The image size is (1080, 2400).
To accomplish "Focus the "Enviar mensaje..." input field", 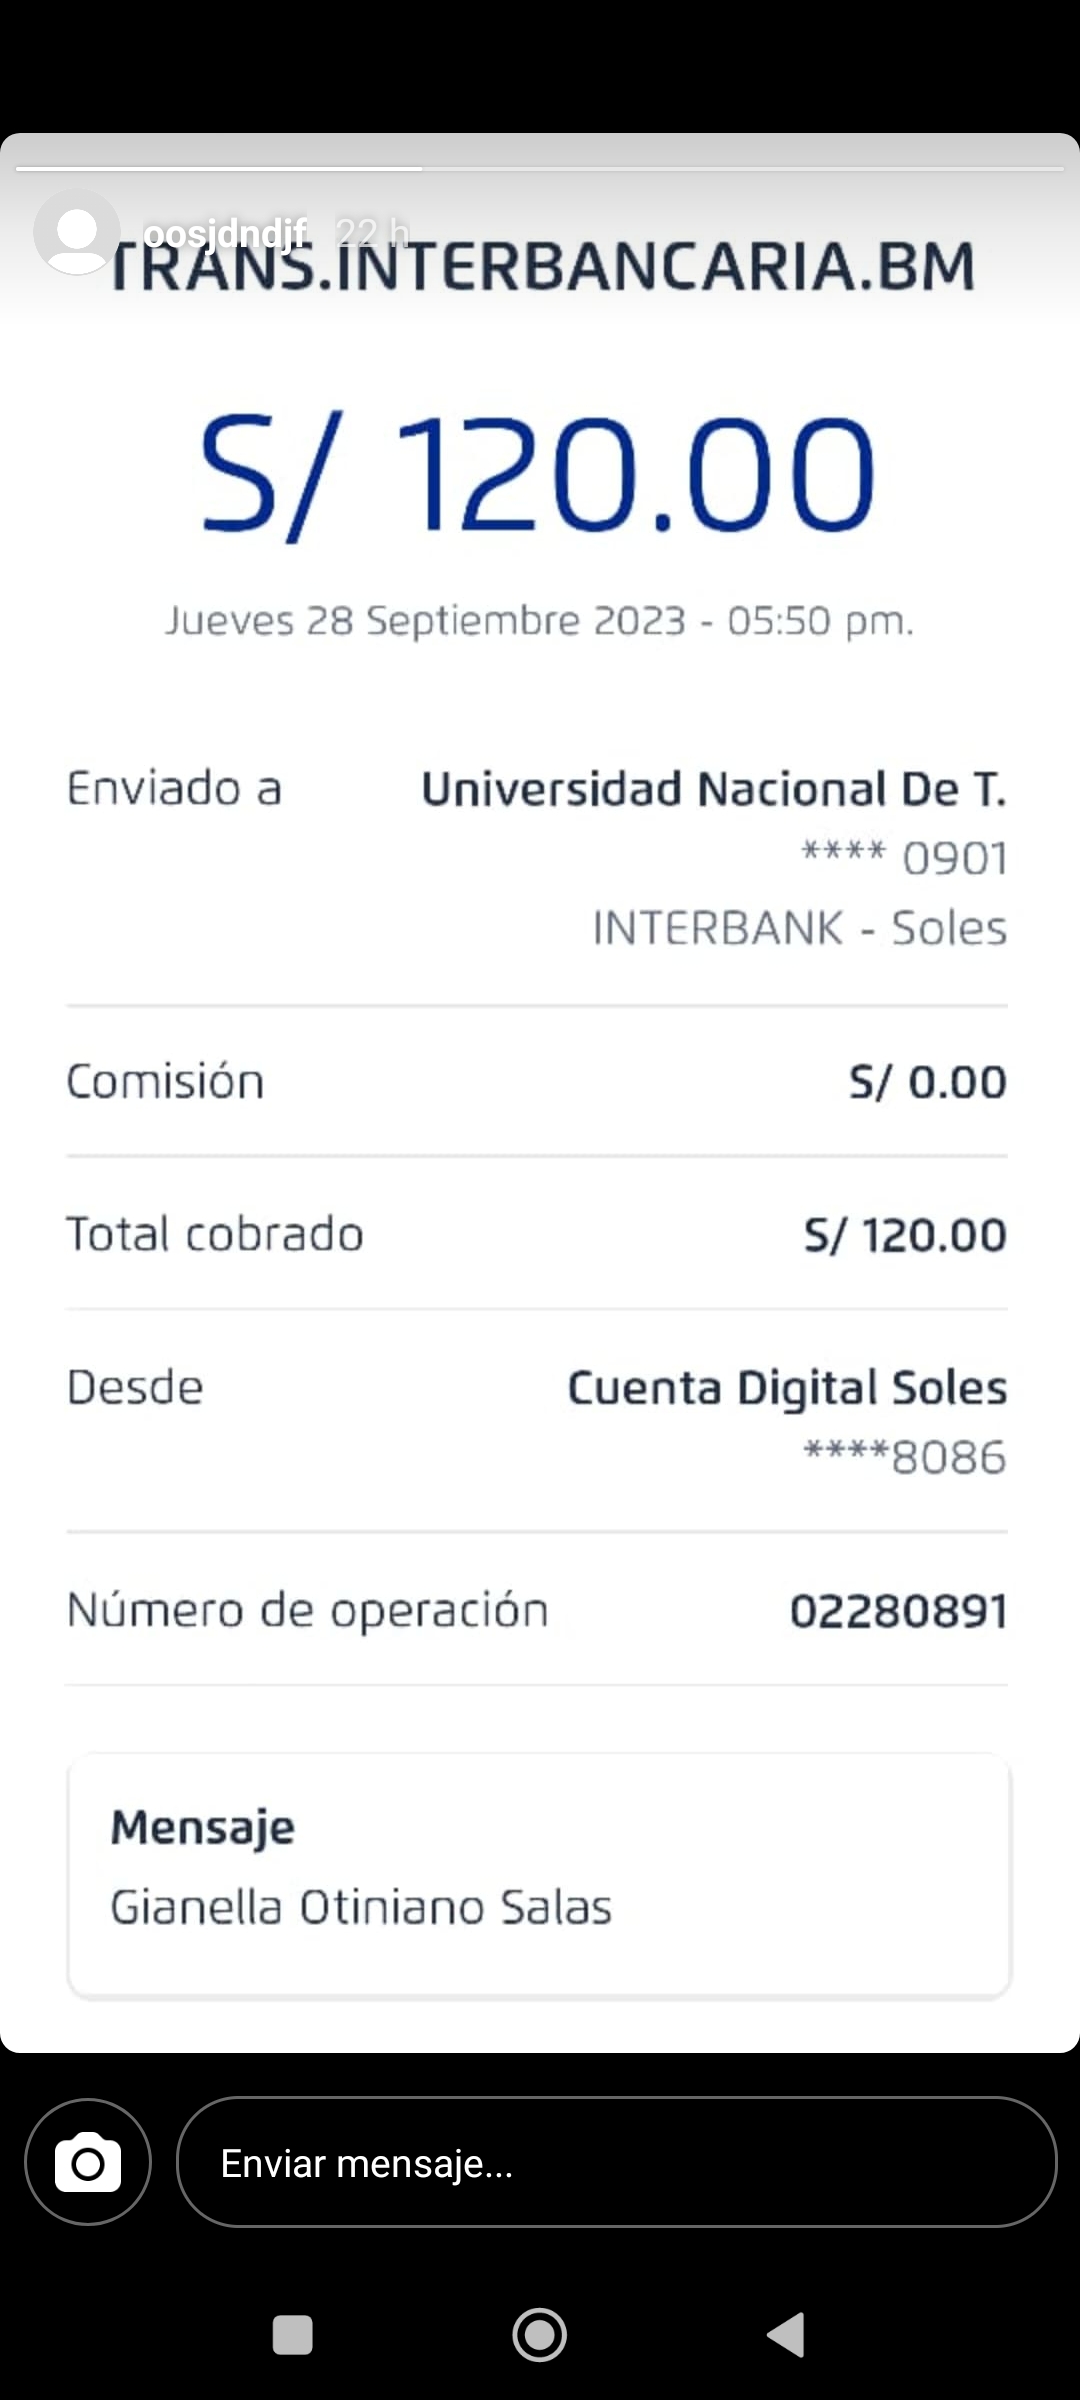I will [x=616, y=2162].
